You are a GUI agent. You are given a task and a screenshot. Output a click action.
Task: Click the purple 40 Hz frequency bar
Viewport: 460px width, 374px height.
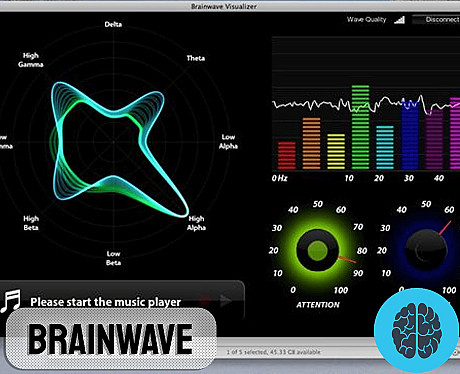(434, 139)
